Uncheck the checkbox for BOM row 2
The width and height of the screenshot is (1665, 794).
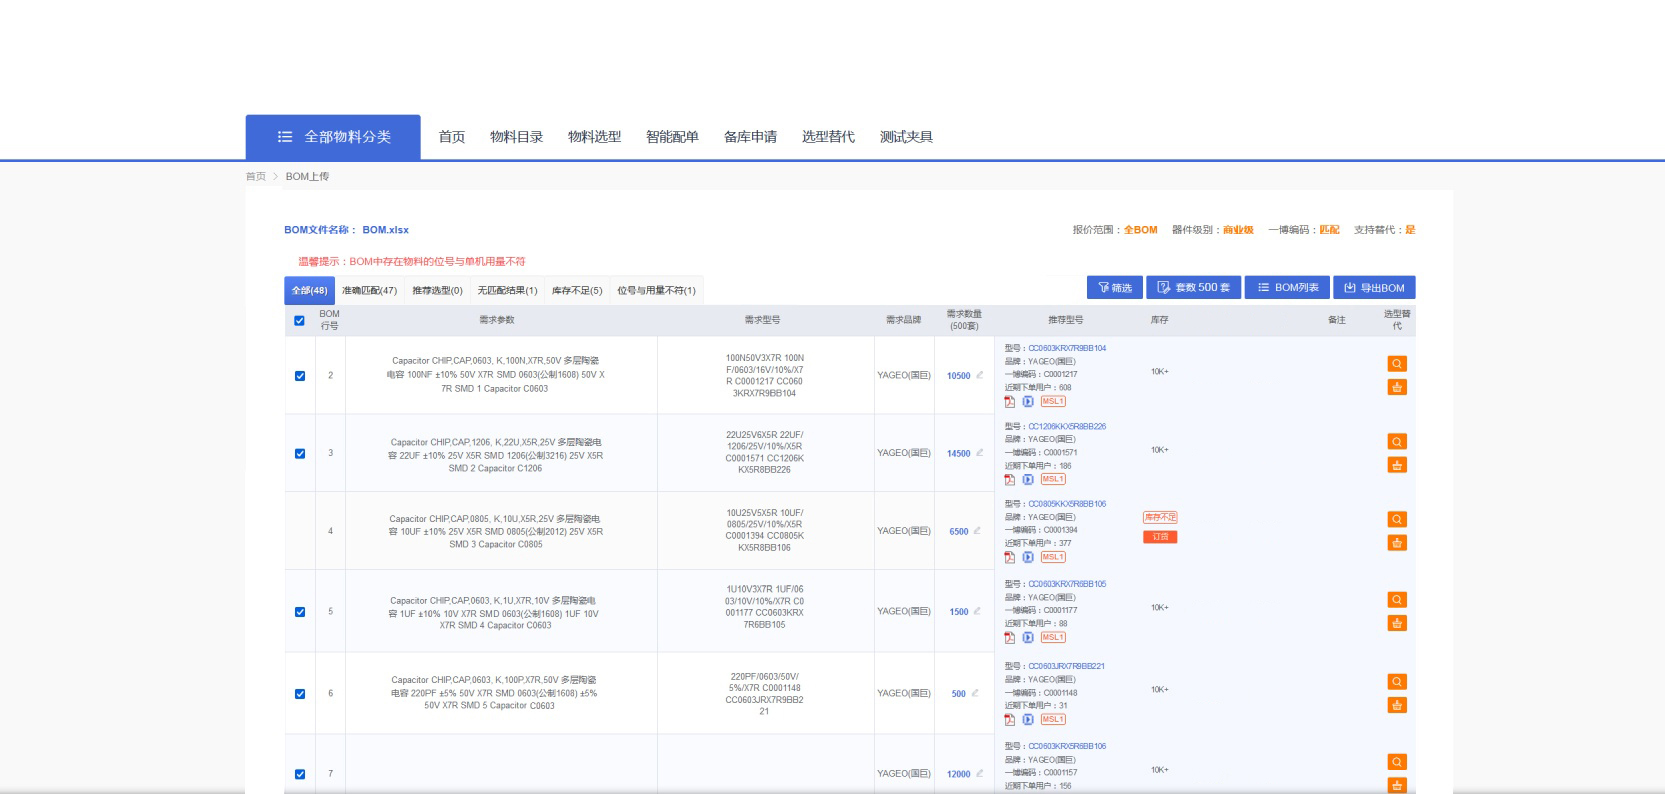[x=300, y=376]
